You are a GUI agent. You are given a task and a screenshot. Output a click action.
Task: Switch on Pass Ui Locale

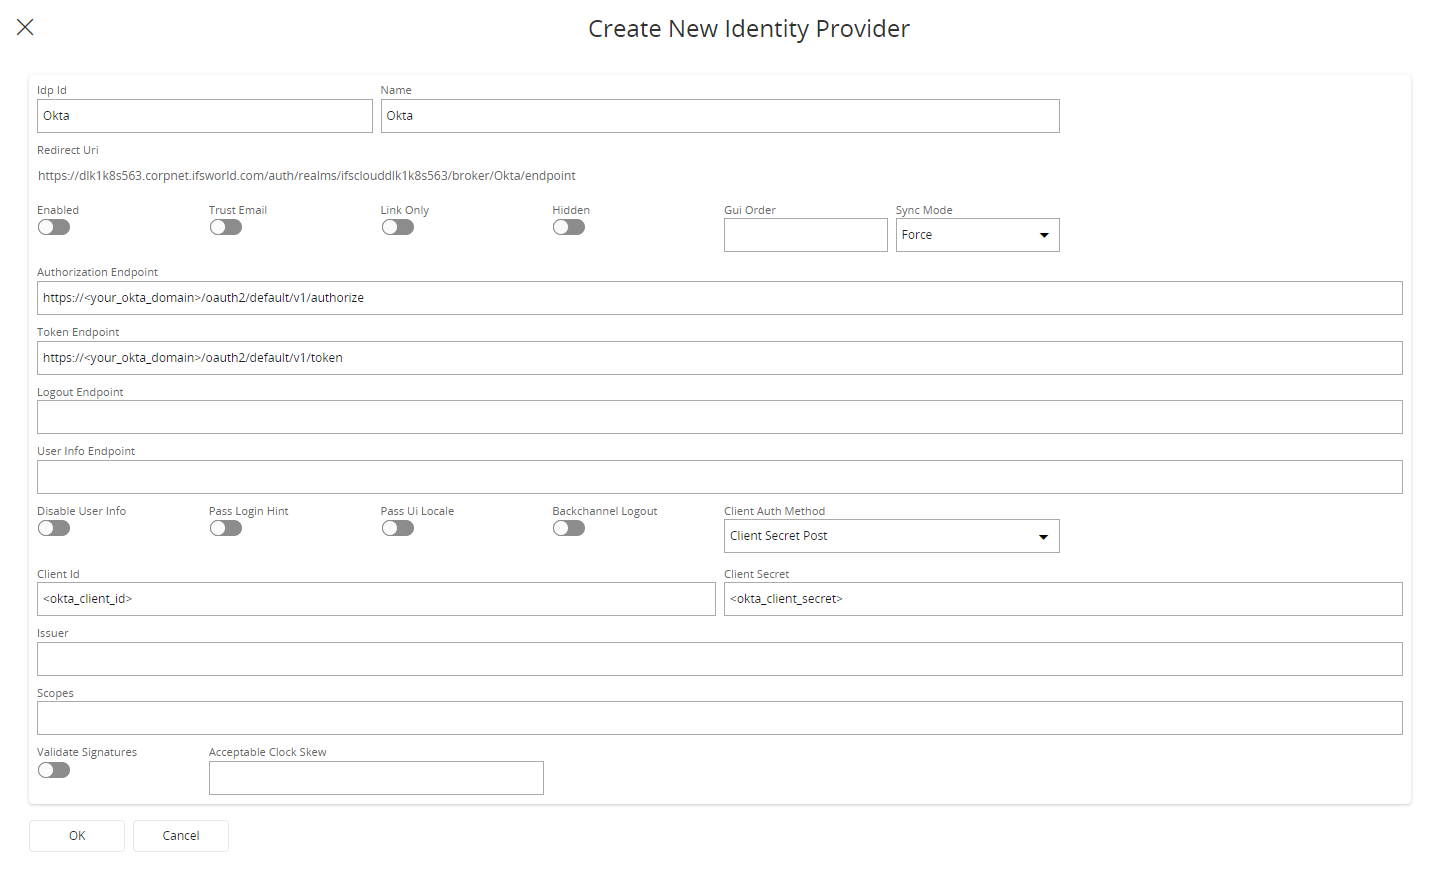398,528
